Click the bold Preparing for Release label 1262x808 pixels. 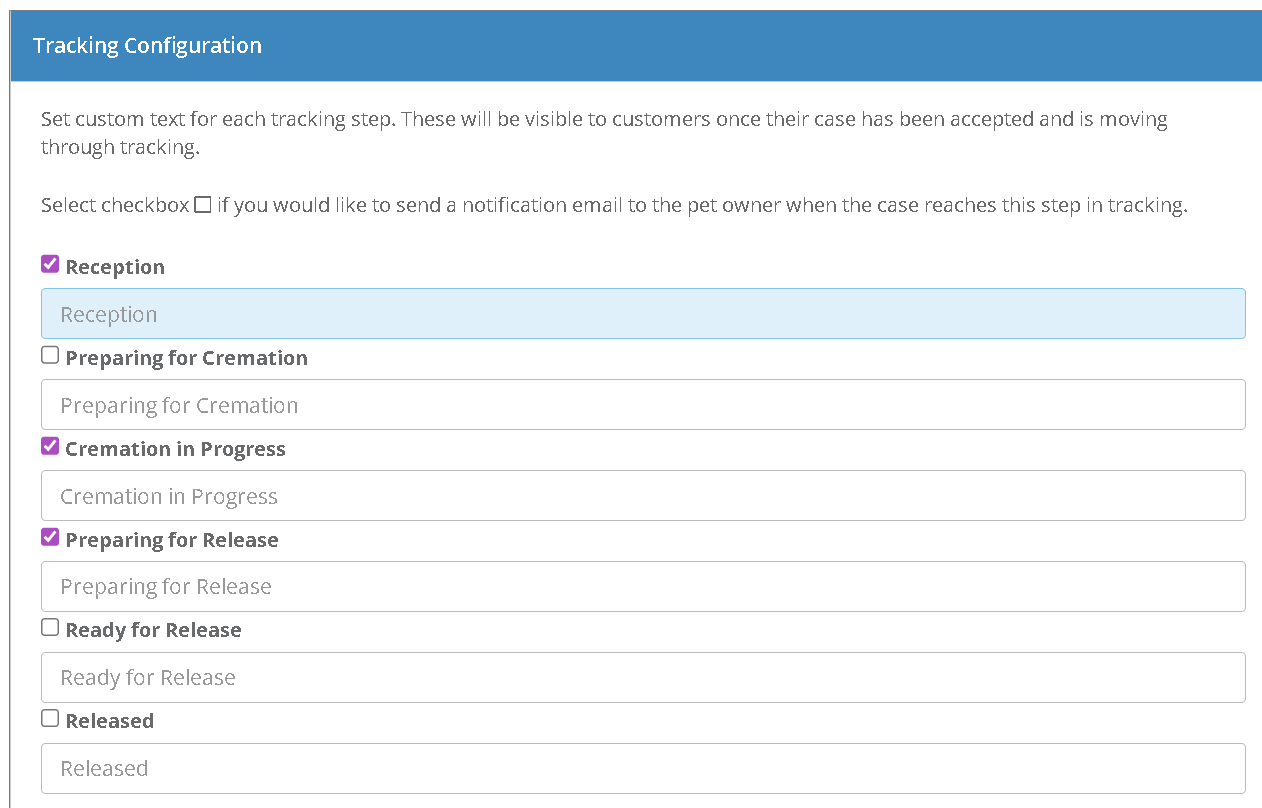[172, 540]
